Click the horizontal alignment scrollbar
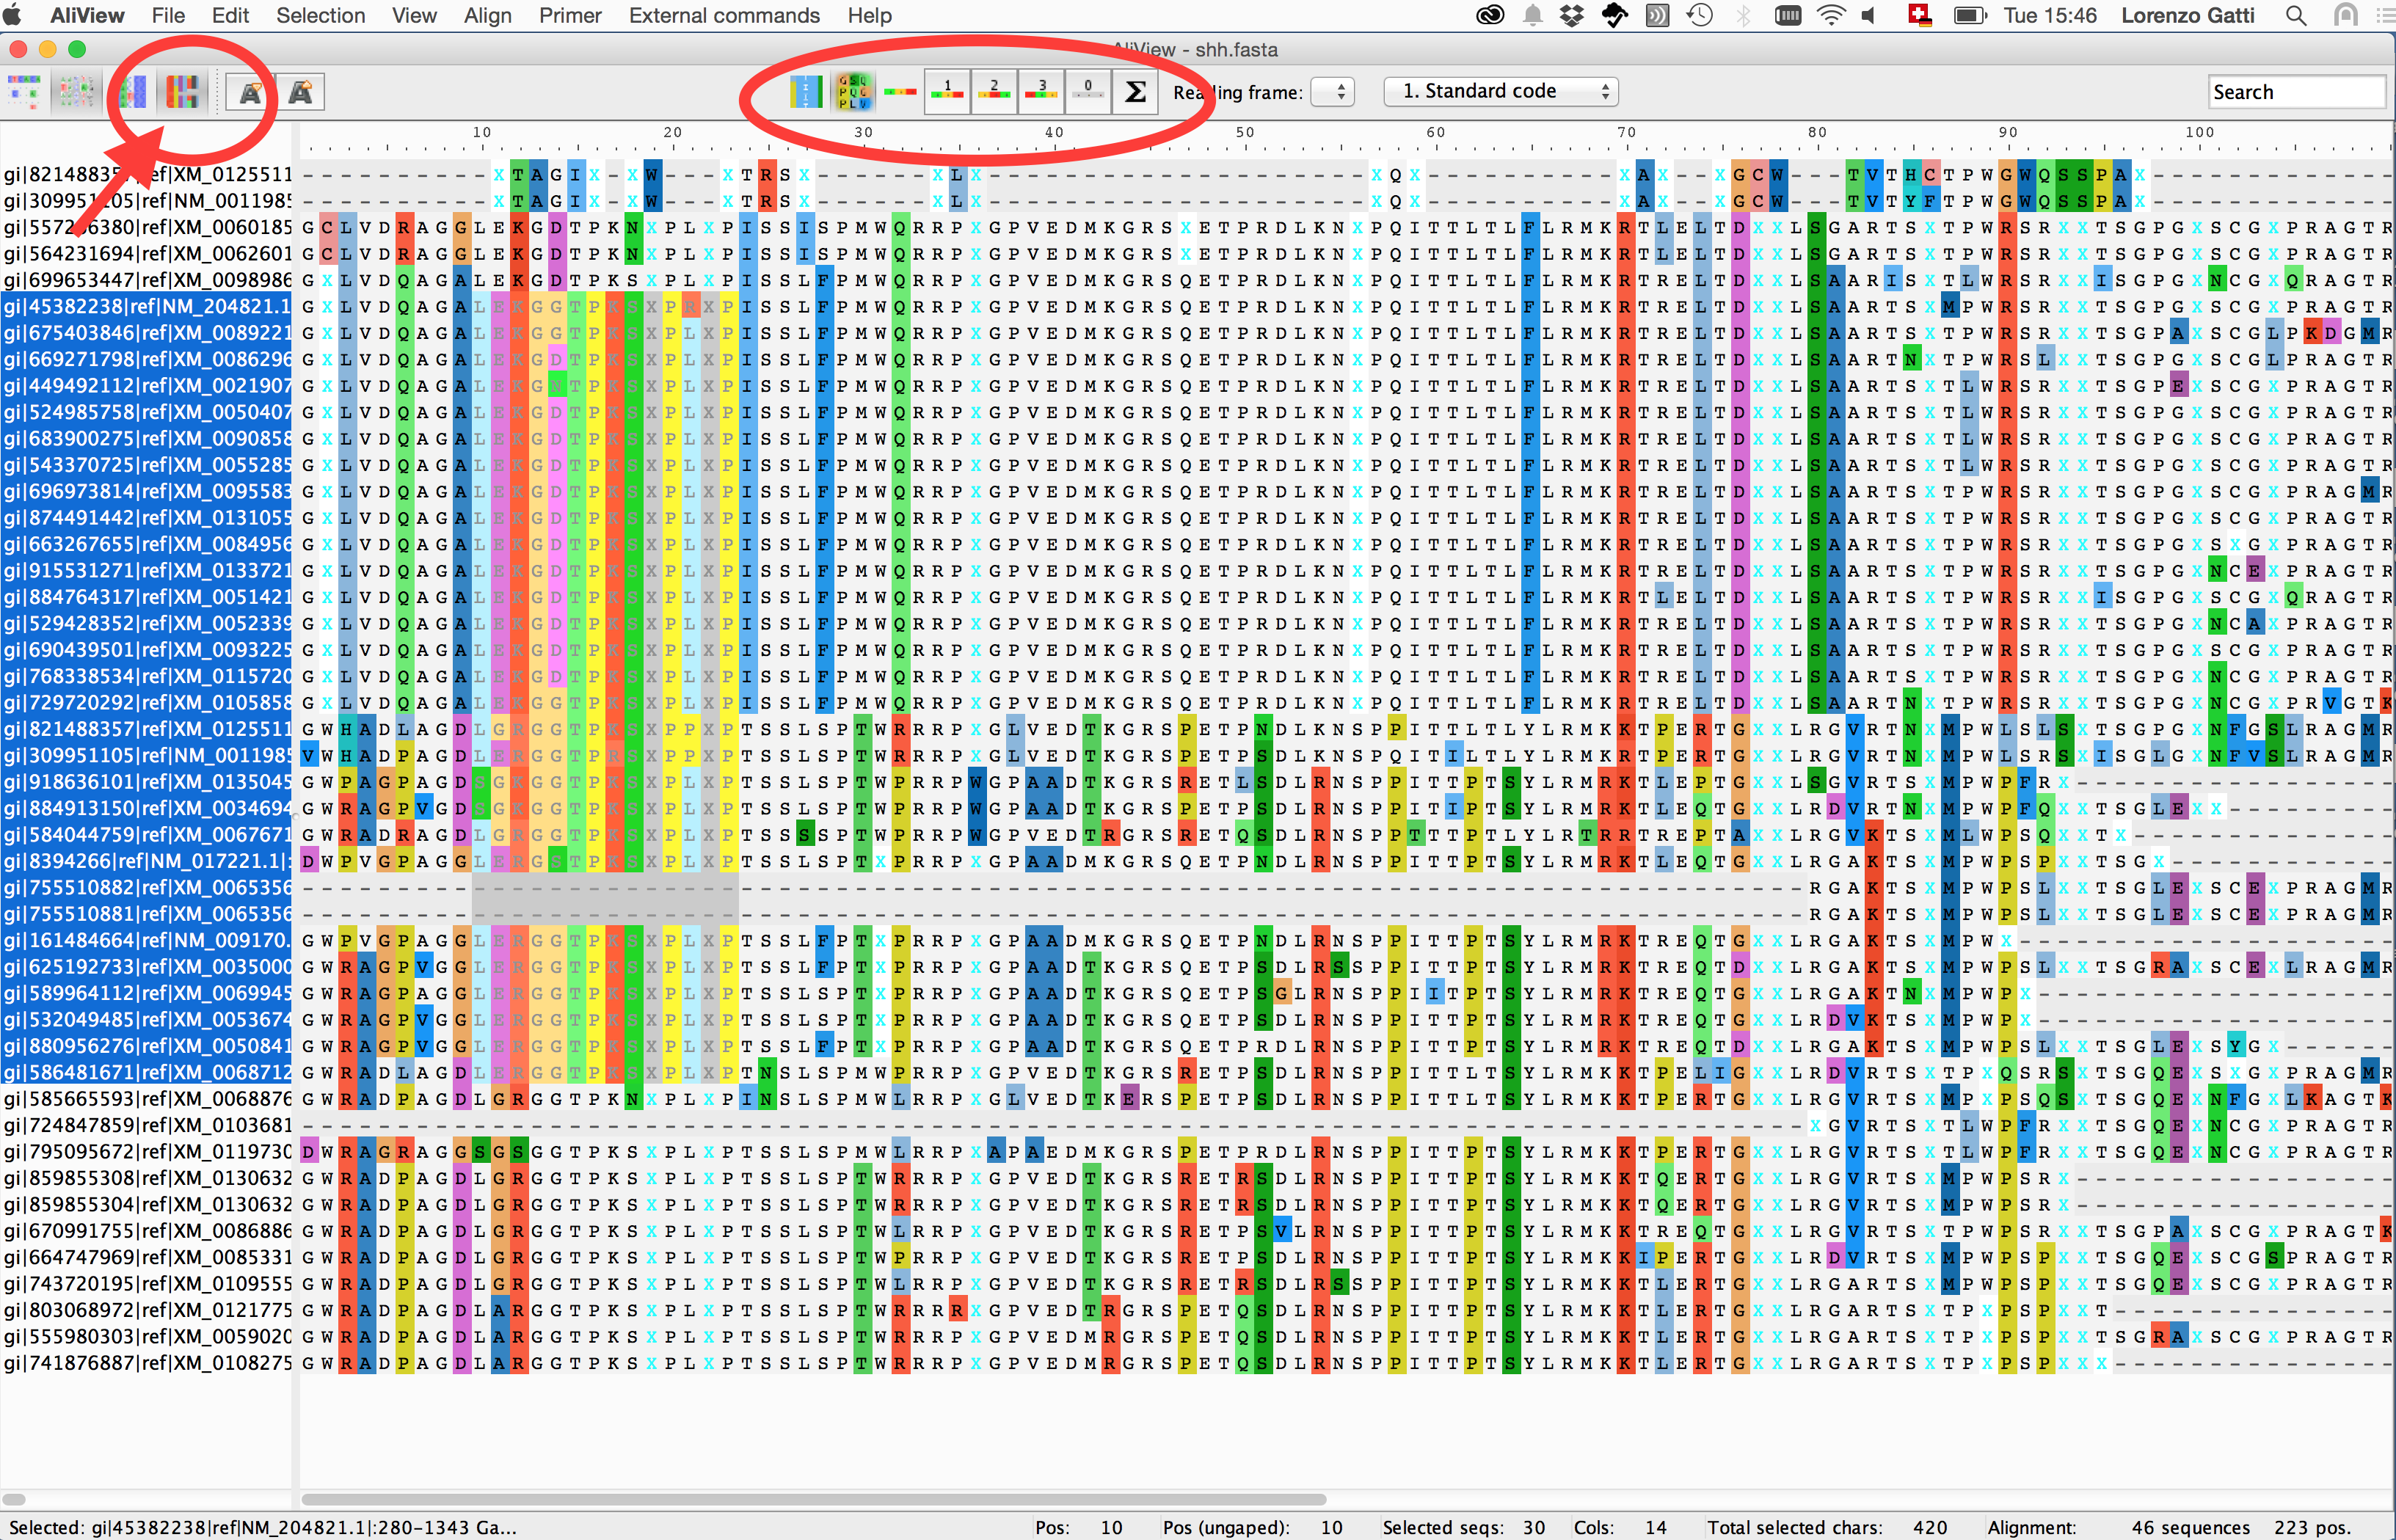 coord(813,1499)
